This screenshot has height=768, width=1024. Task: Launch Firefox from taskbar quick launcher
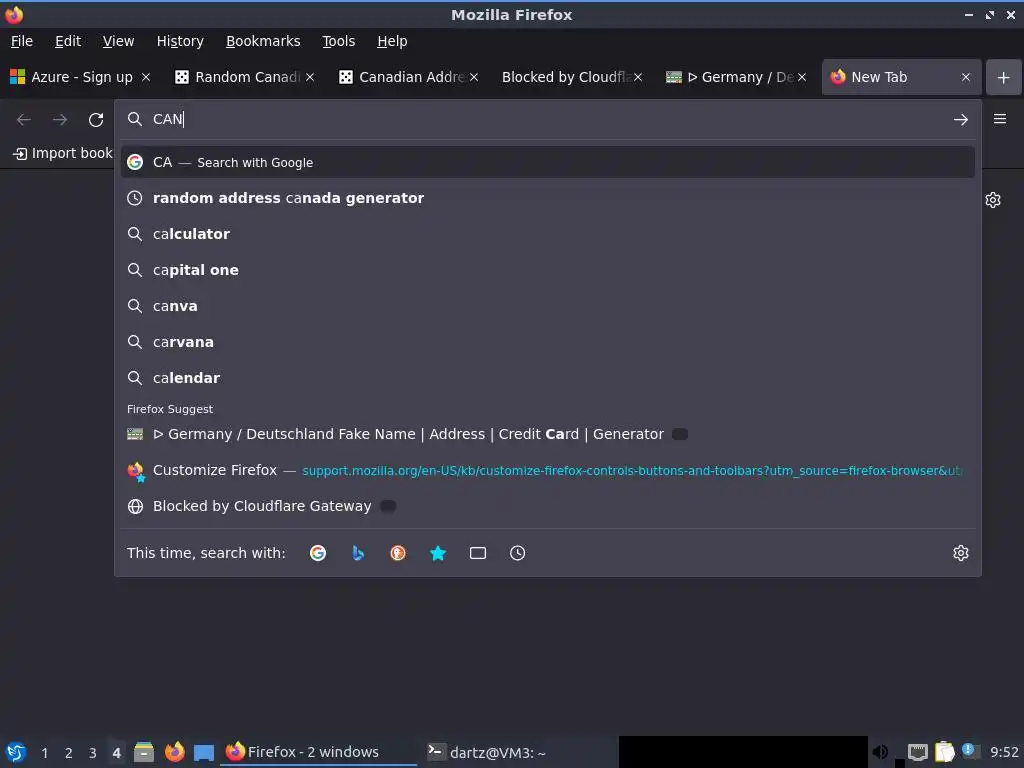[x=174, y=752]
